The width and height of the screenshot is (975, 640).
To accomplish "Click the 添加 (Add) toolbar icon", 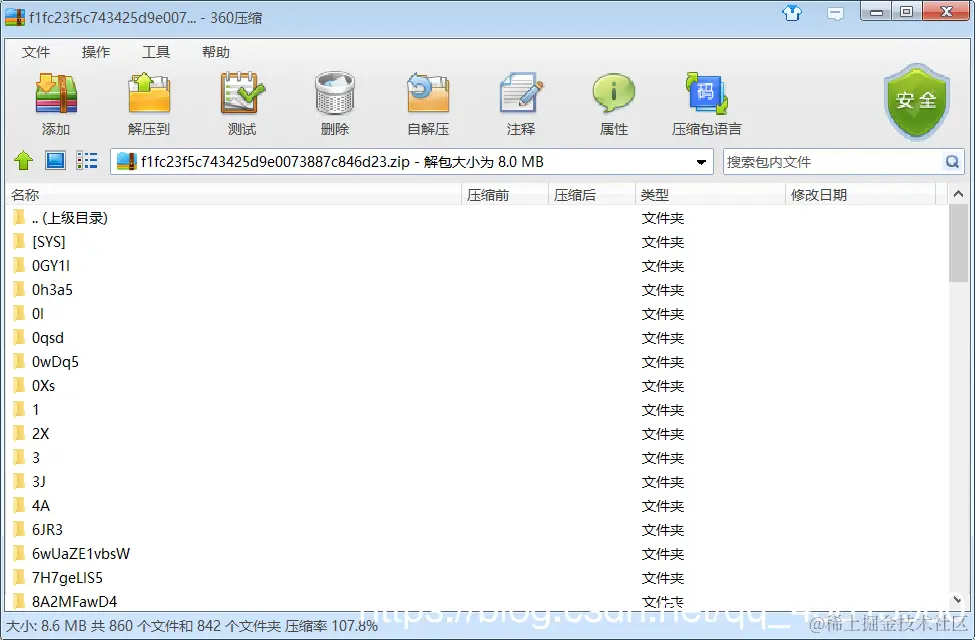I will 56,95.
